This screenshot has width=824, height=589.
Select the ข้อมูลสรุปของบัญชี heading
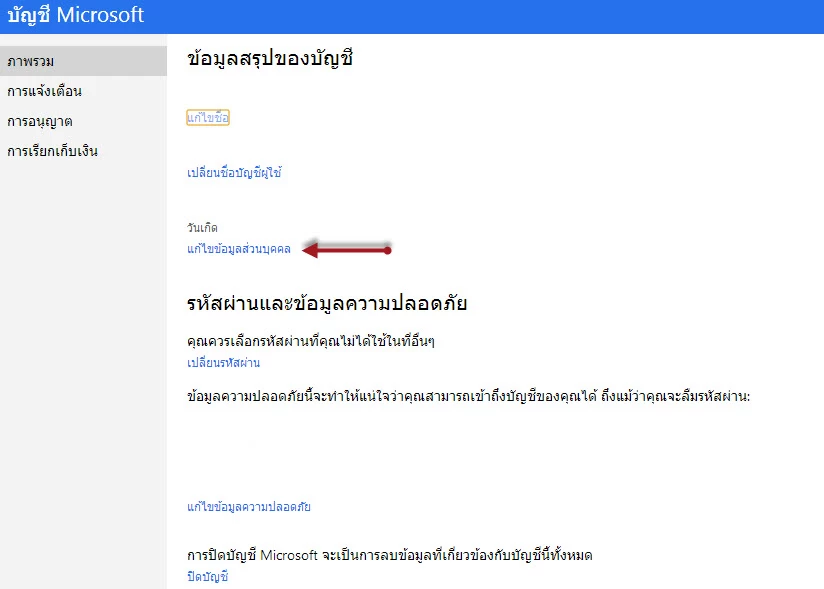270,58
